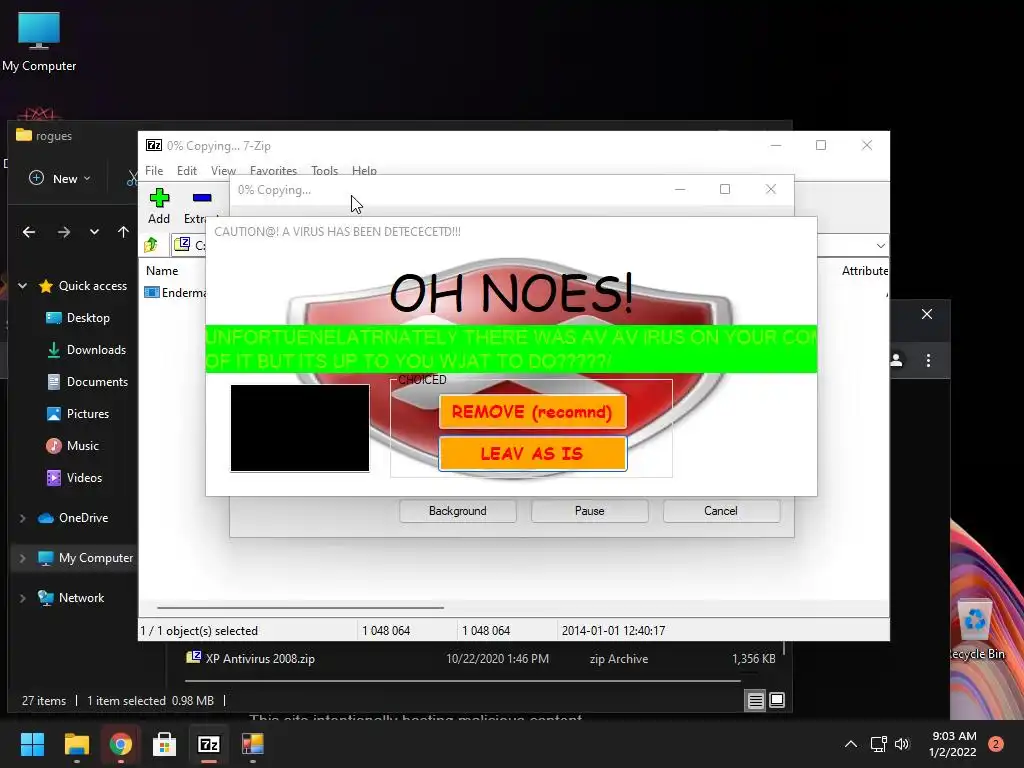
Task: Open Documents in Explorer sidebar
Action: (87, 381)
